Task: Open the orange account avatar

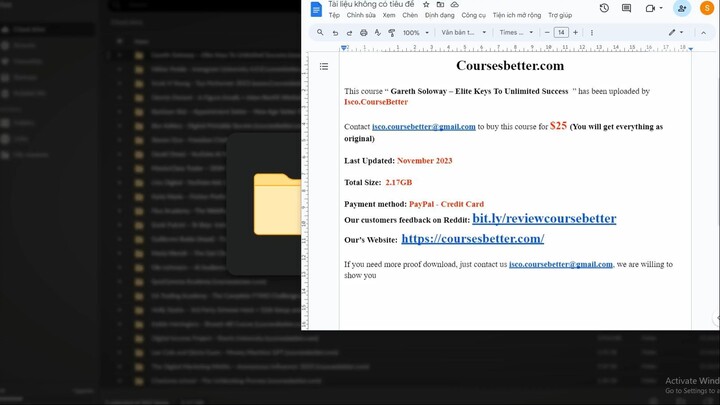Action: pos(707,8)
